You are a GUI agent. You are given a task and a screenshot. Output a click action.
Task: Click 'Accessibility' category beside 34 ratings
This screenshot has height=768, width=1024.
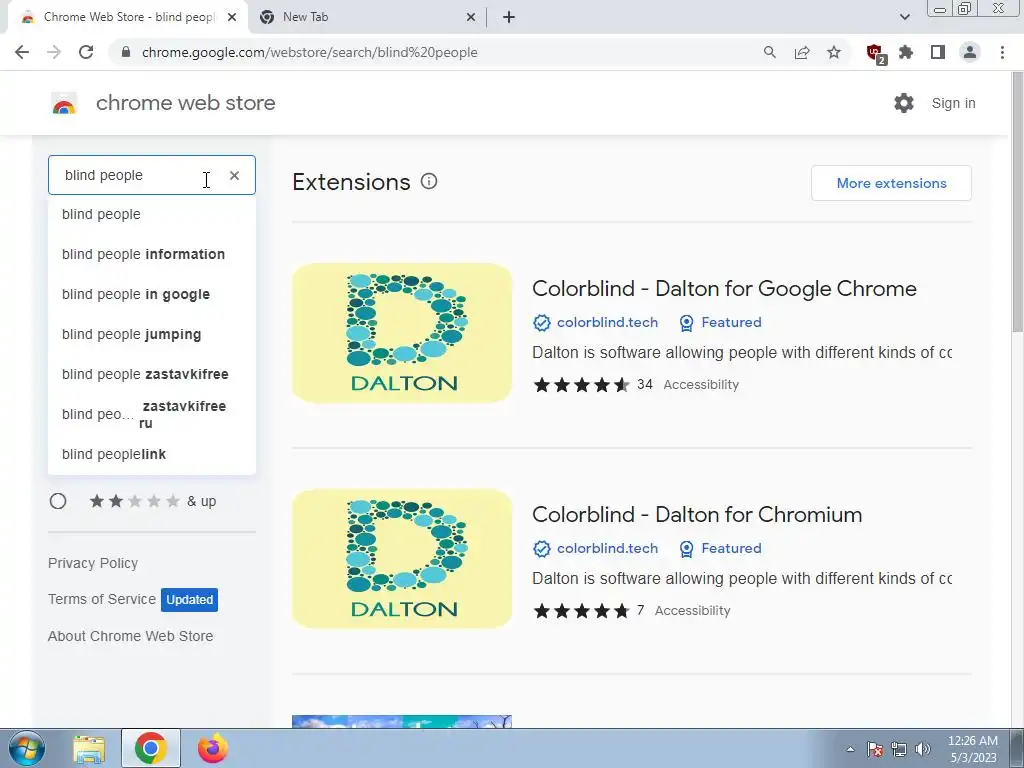click(x=701, y=385)
